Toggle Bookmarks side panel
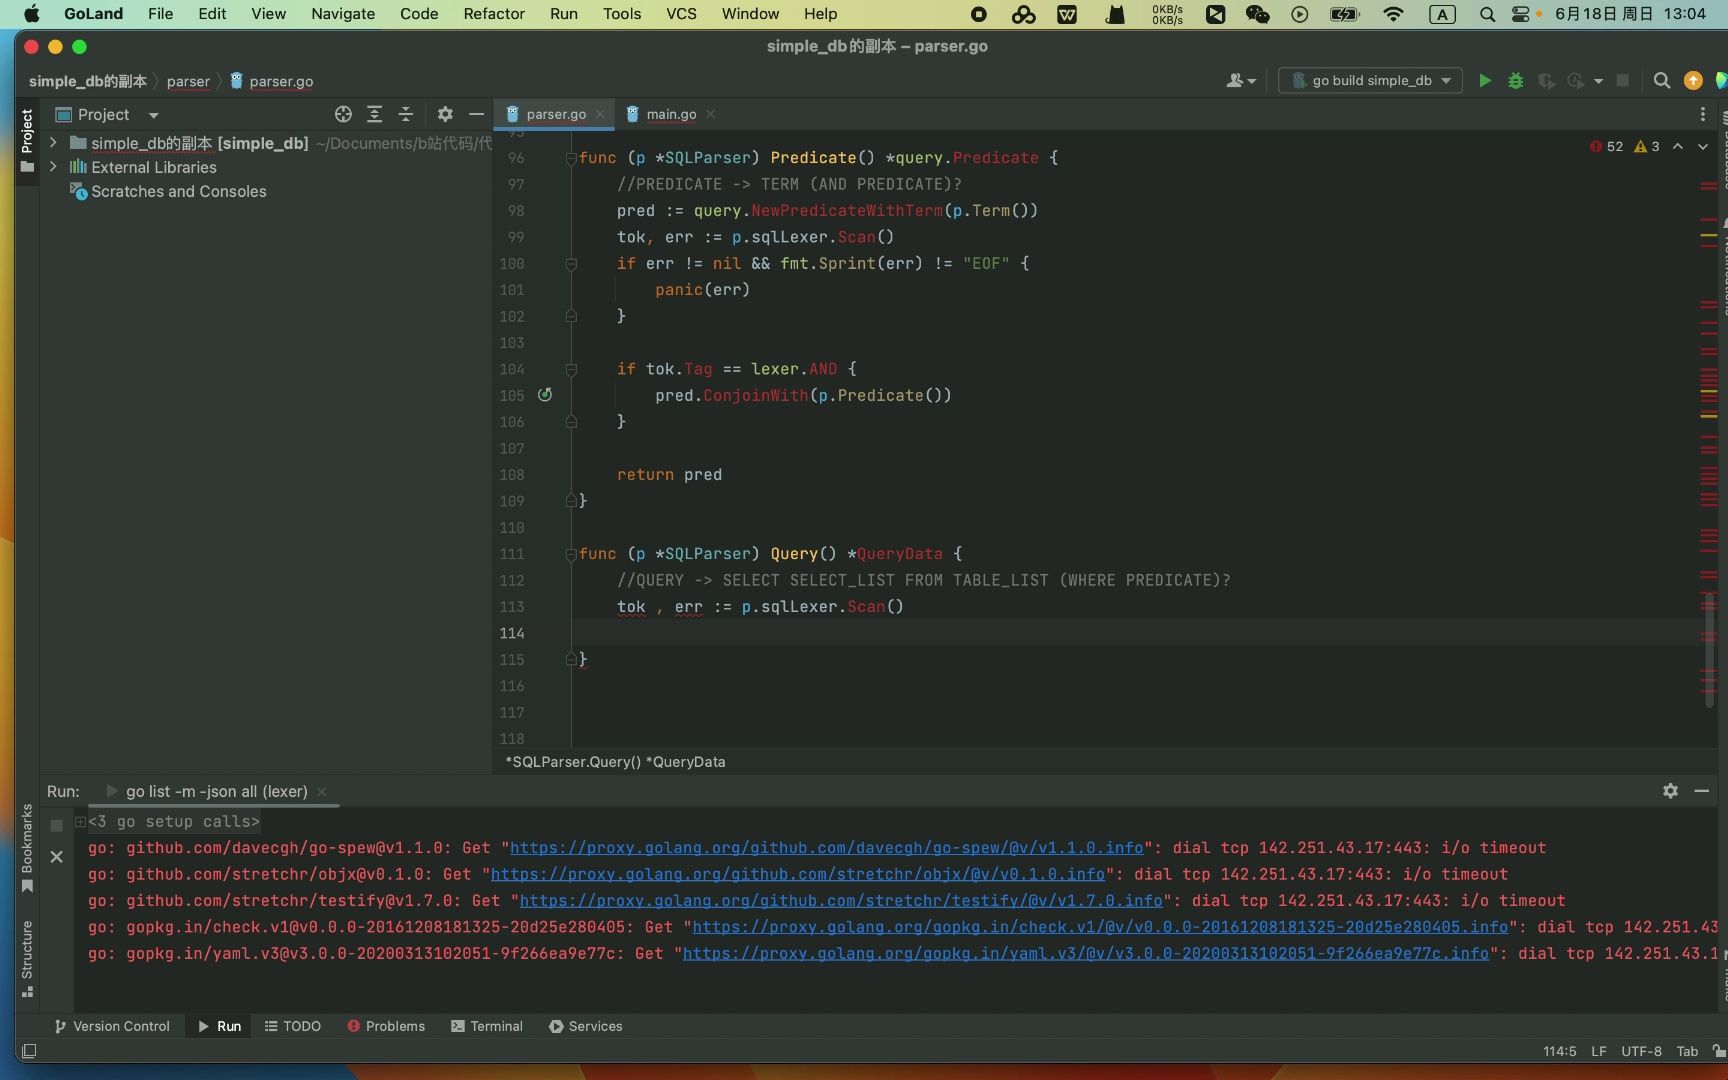Image resolution: width=1728 pixels, height=1080 pixels. coord(27,848)
